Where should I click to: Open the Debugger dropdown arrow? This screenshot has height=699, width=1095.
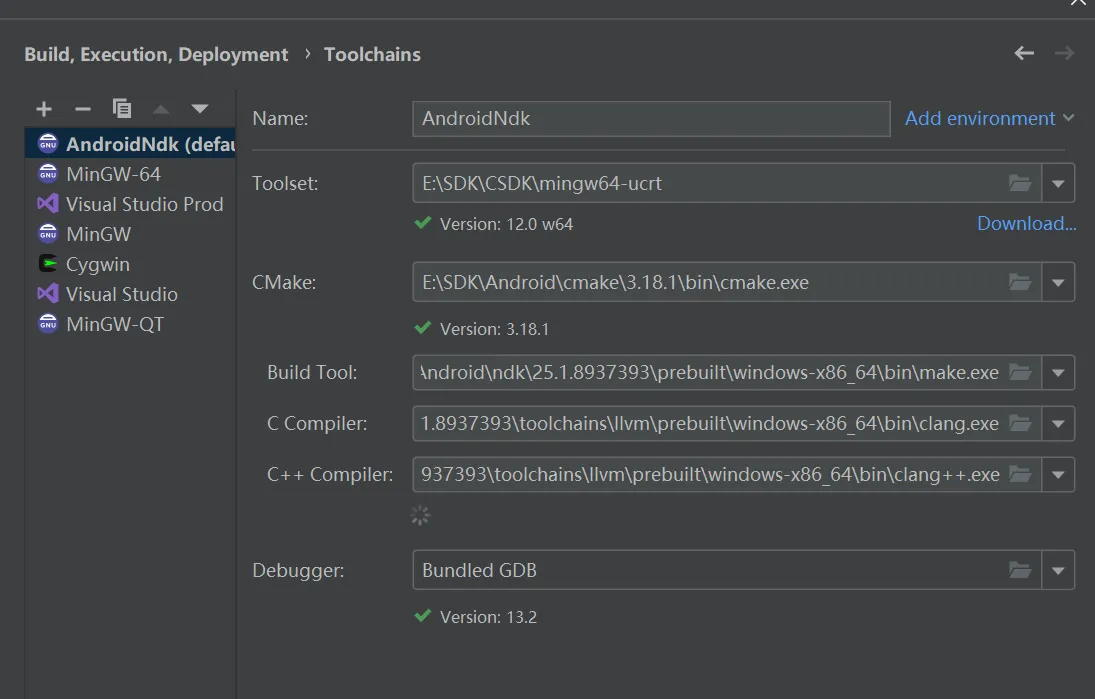1058,570
